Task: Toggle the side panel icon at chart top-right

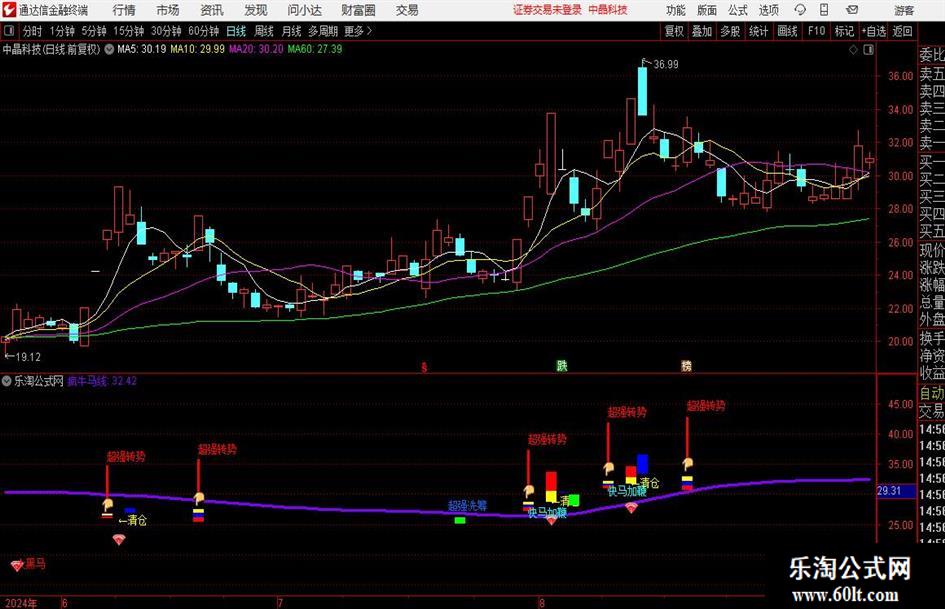Action: click(x=868, y=50)
